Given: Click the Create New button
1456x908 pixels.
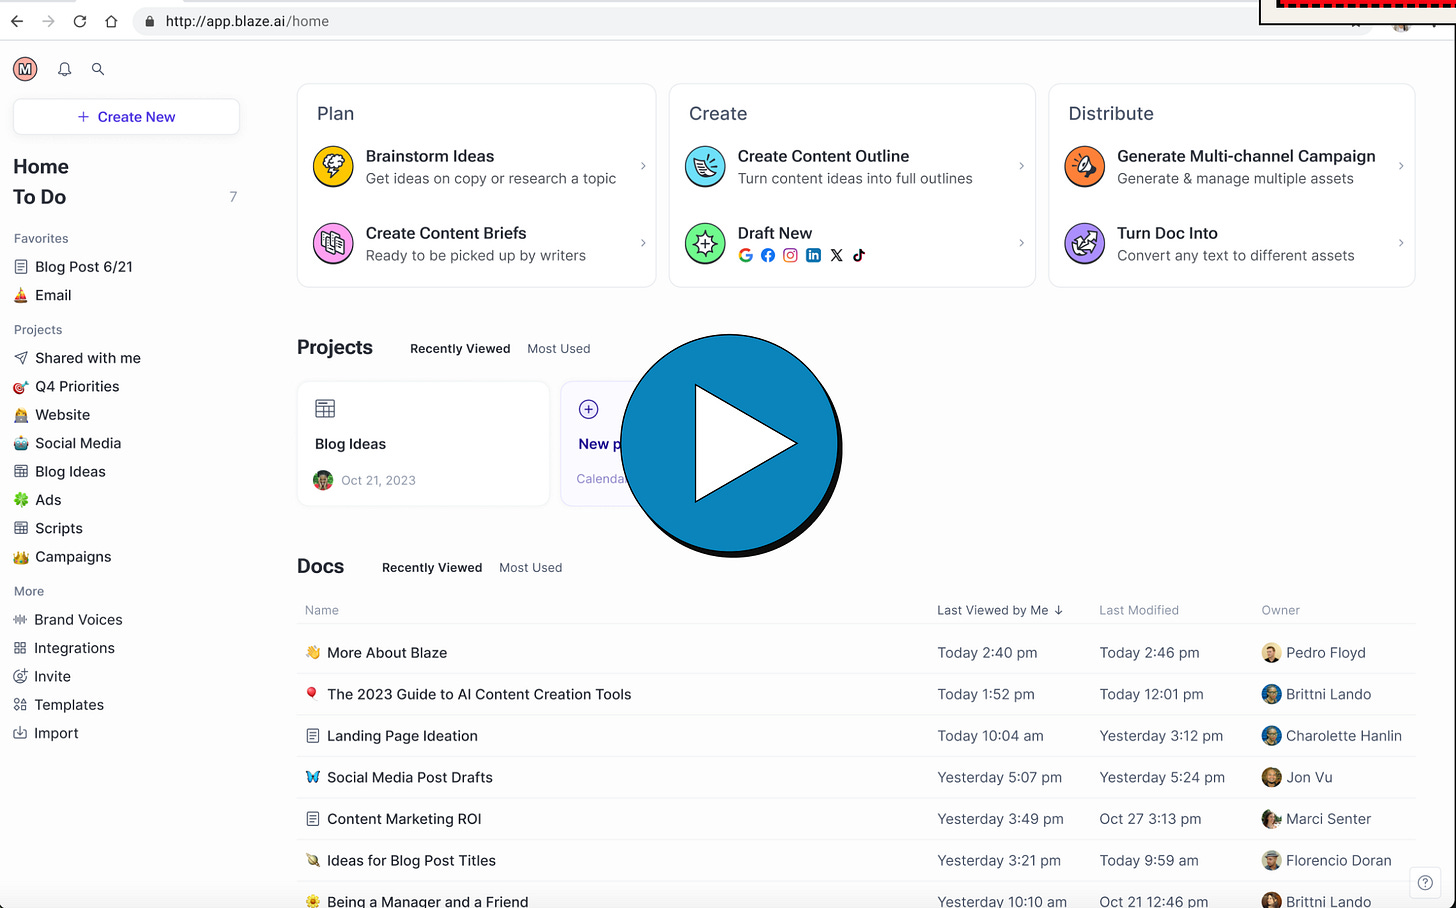Looking at the screenshot, I should pyautogui.click(x=126, y=117).
